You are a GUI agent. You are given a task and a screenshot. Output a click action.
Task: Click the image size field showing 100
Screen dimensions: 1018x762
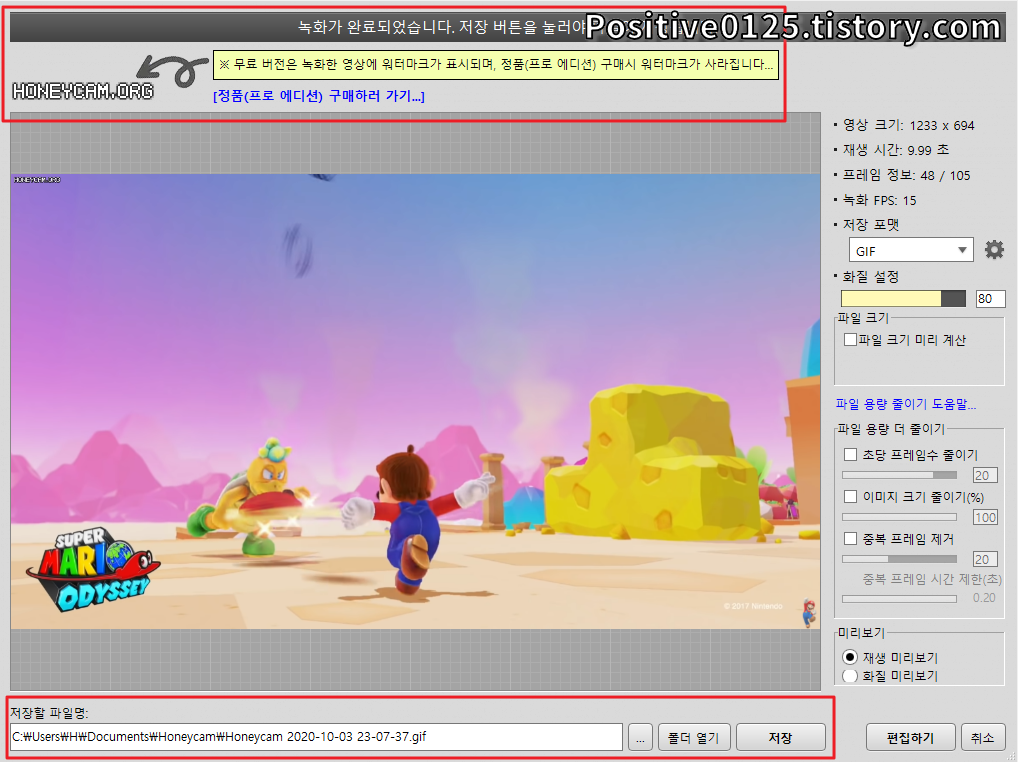point(985,517)
